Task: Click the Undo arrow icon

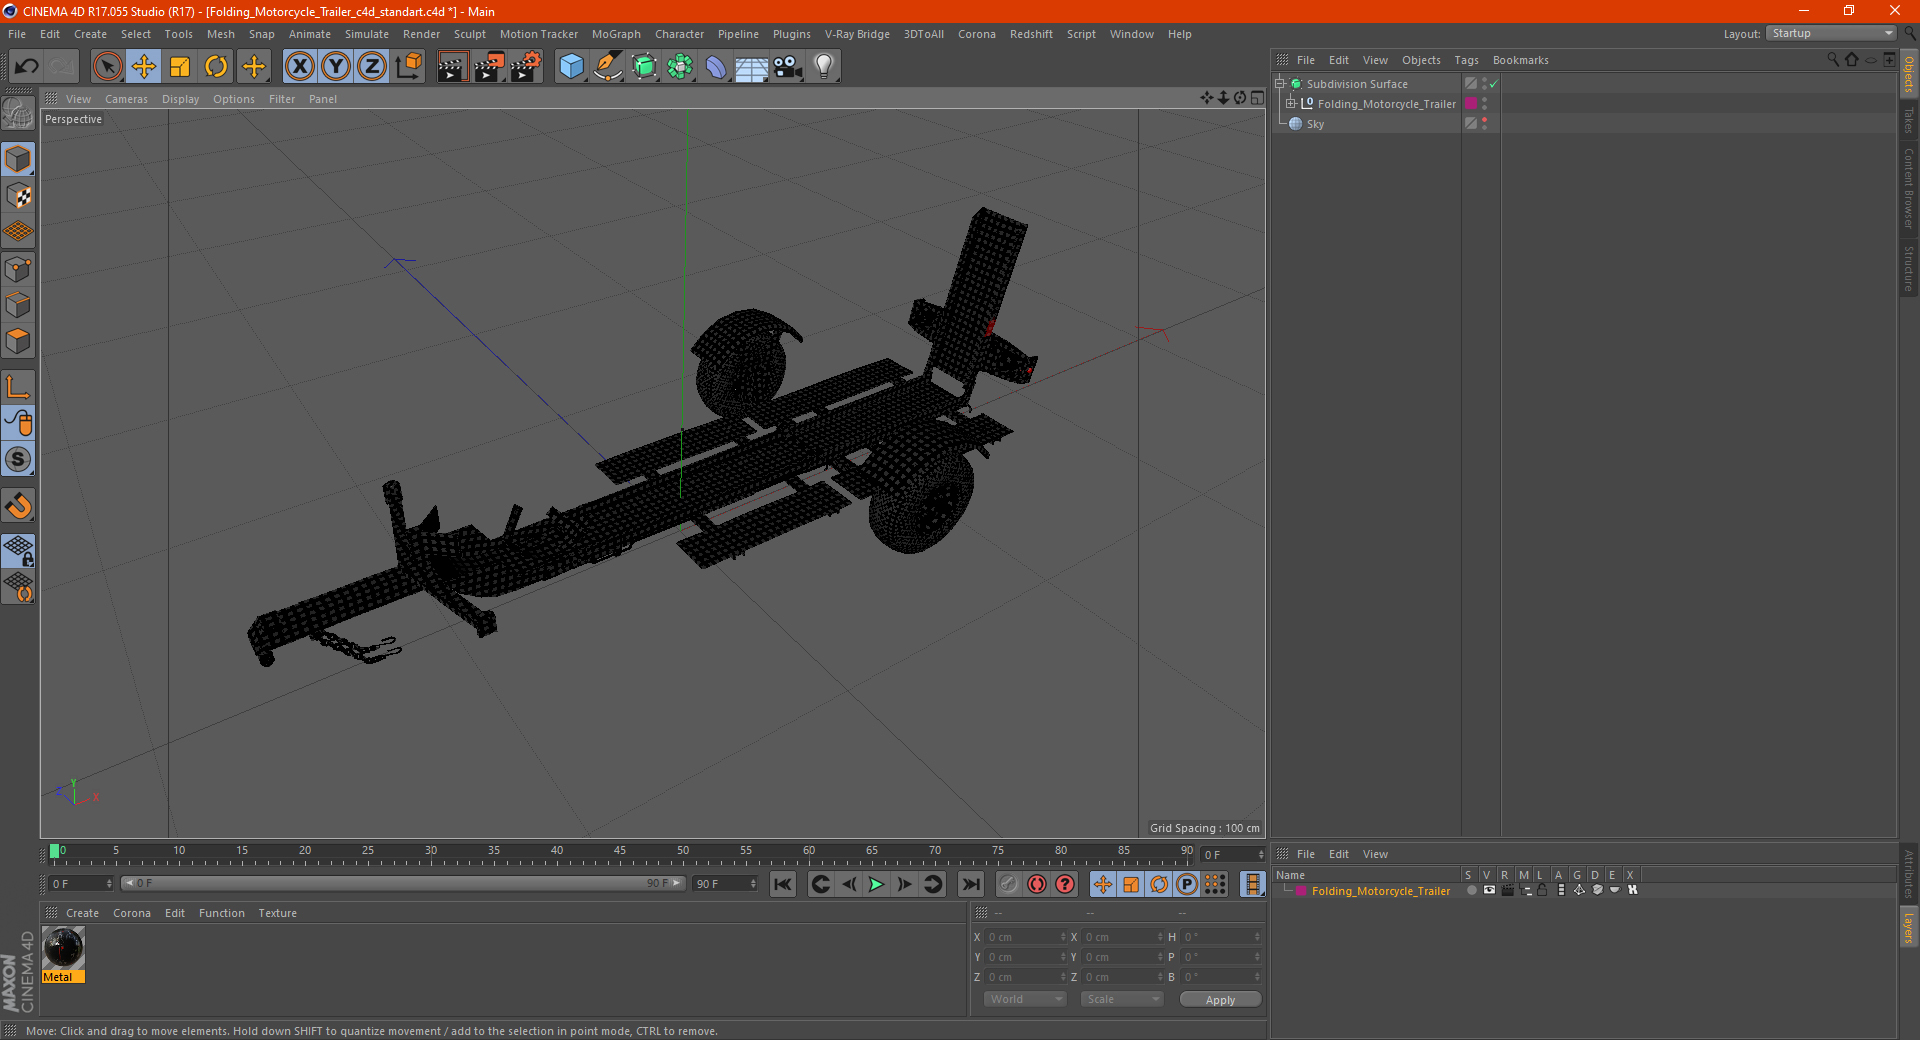Action: [x=26, y=67]
